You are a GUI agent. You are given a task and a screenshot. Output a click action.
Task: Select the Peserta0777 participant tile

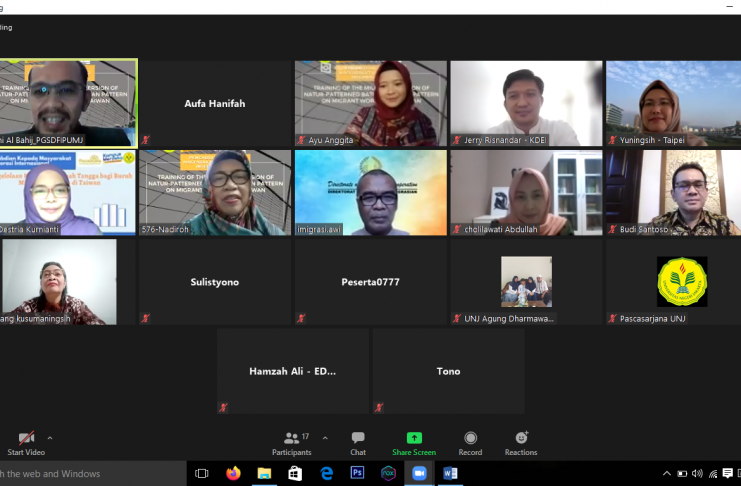[x=370, y=282]
